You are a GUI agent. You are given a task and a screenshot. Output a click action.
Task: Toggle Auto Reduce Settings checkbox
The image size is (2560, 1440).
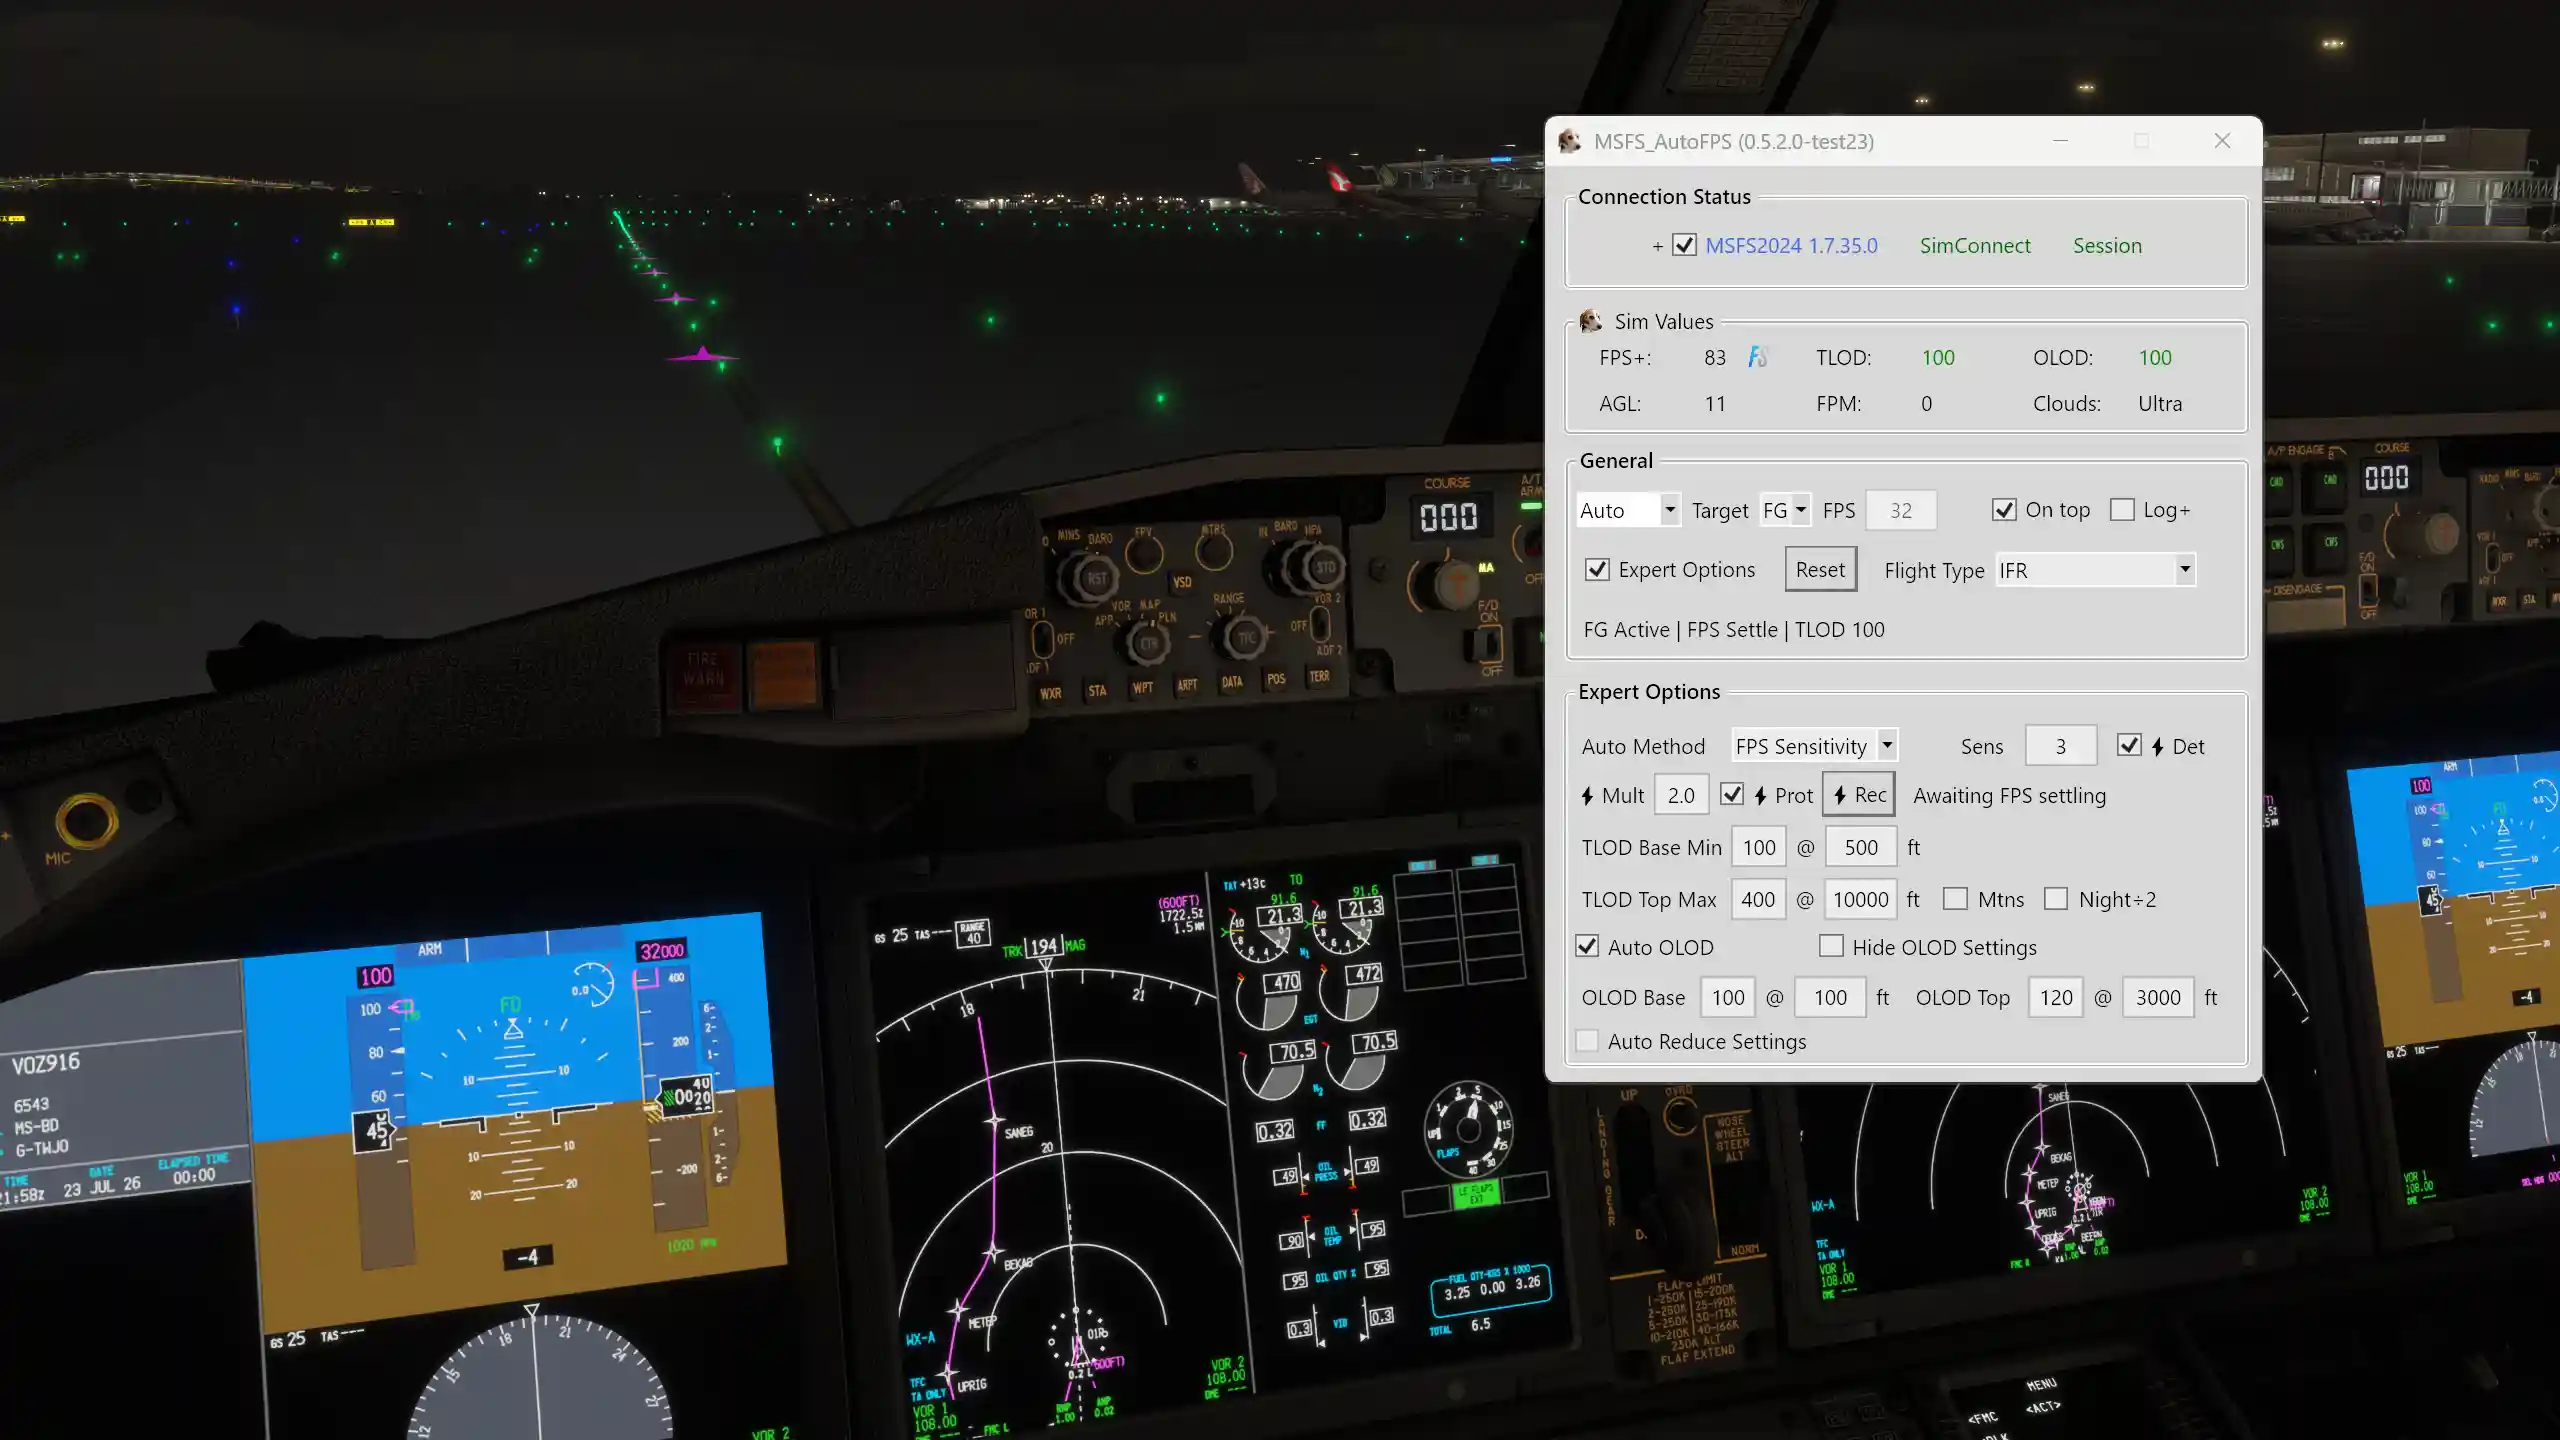click(1587, 1041)
